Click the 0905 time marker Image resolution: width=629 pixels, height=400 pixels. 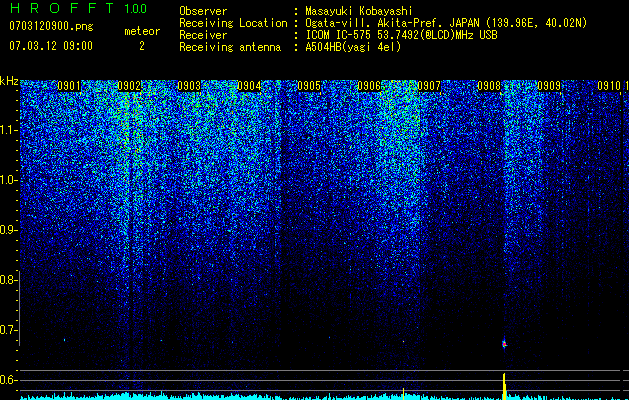(x=309, y=86)
